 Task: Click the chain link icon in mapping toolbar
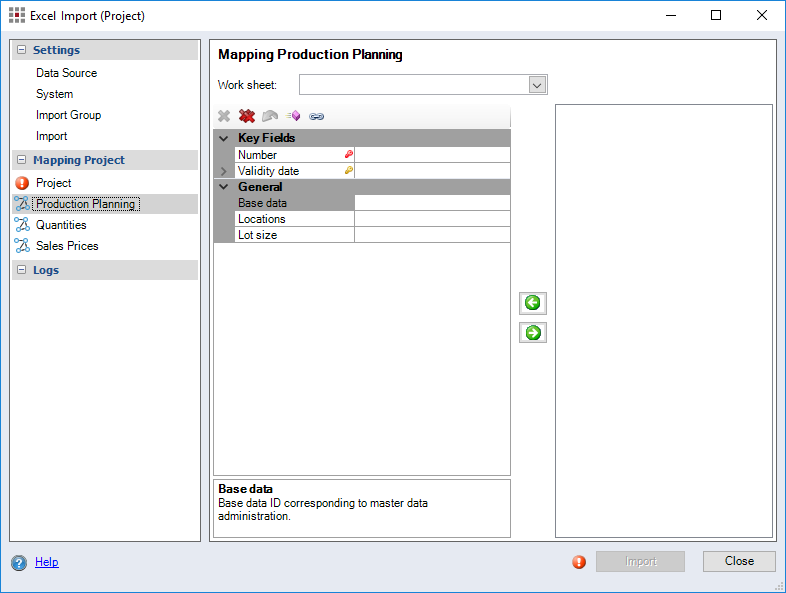[x=317, y=116]
